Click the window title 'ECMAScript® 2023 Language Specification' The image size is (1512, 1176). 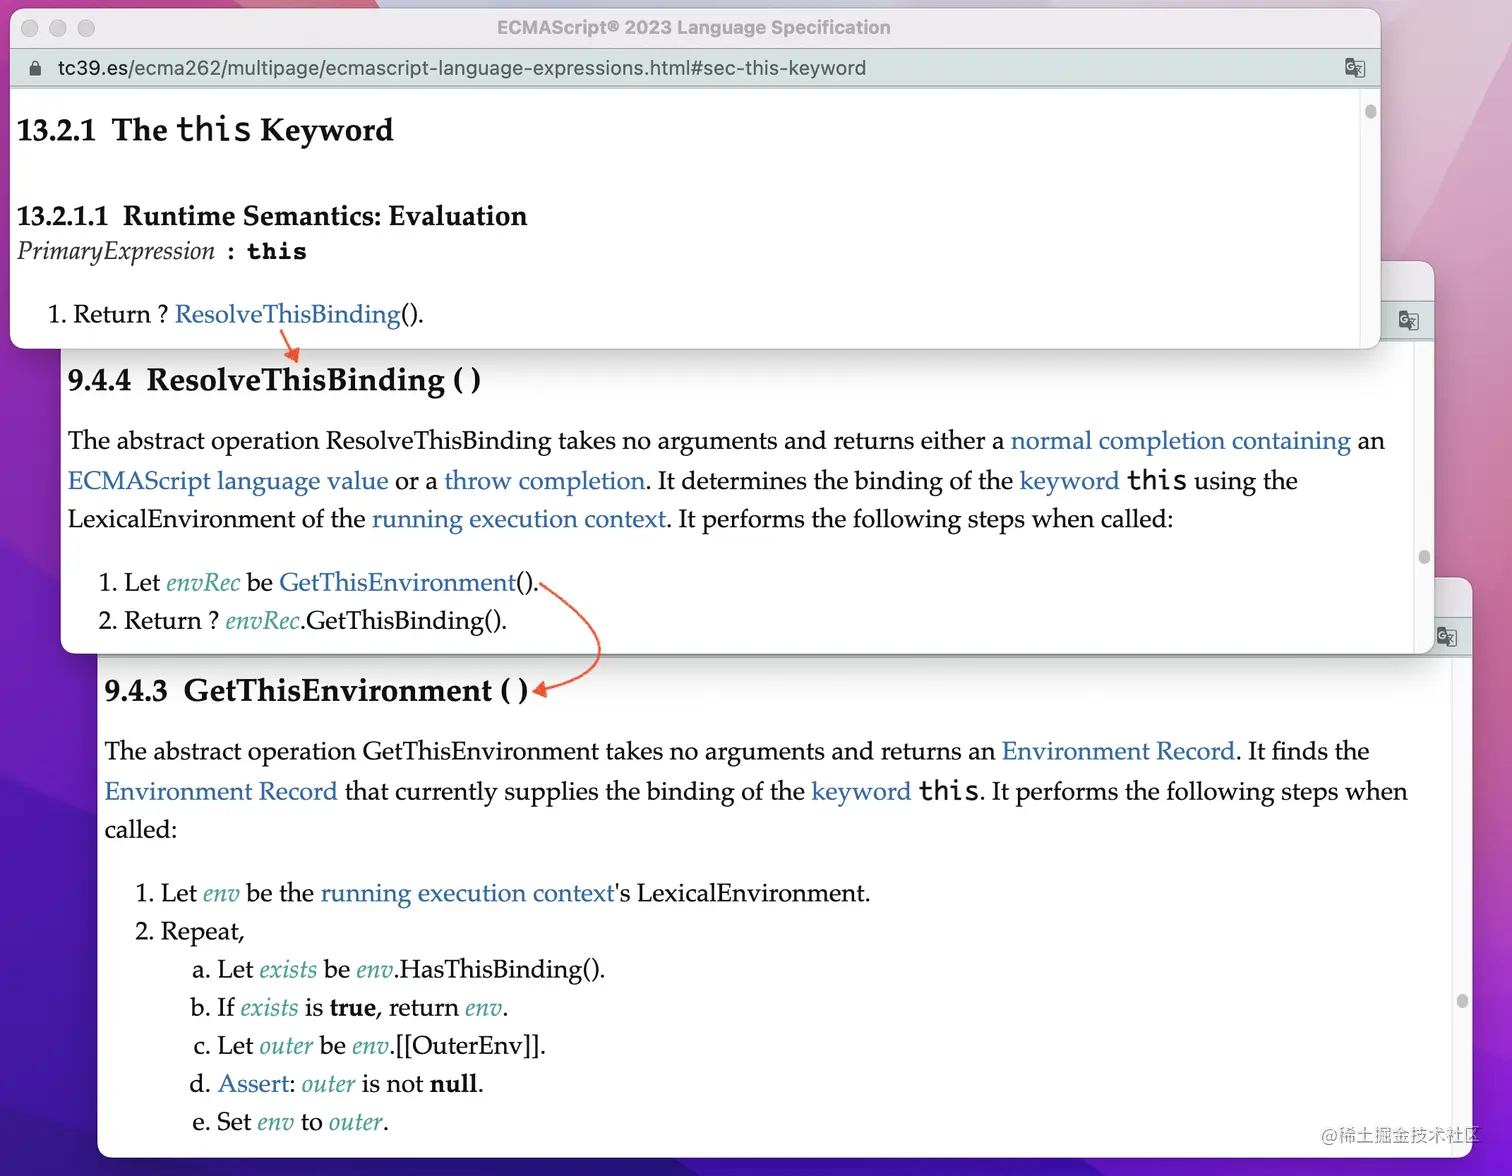(x=694, y=28)
